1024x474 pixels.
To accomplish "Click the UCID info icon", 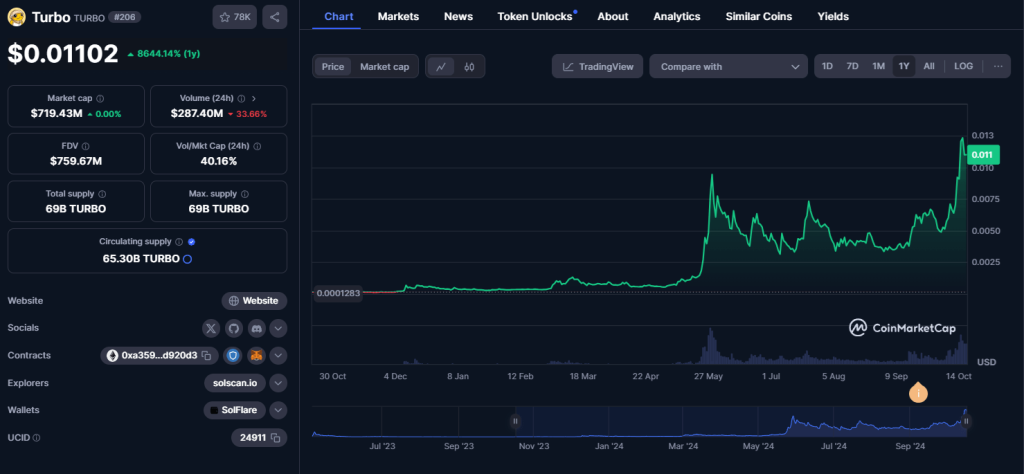I will [37, 437].
